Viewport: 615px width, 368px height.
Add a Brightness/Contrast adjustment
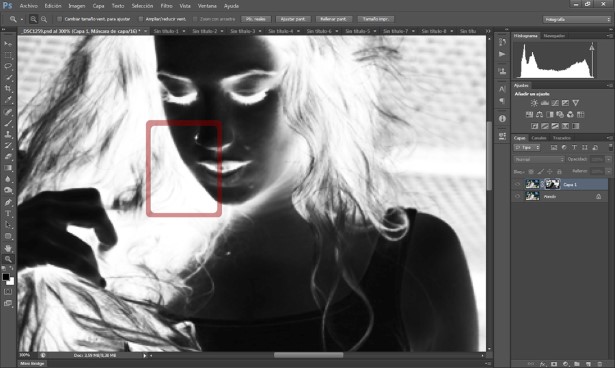click(534, 103)
